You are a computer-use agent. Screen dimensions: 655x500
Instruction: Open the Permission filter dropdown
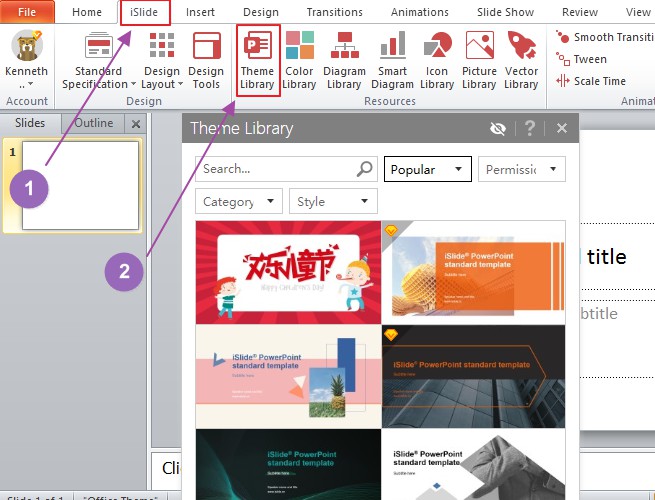coord(522,169)
